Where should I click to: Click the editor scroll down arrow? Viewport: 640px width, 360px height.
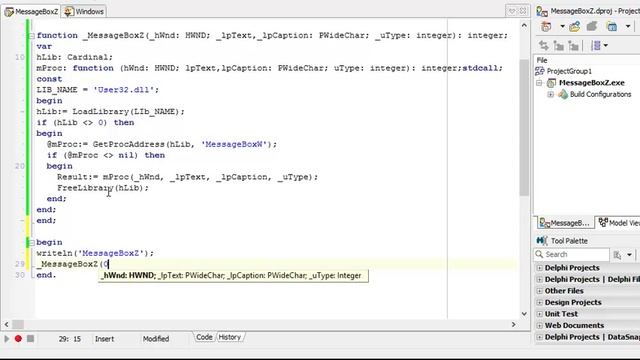click(524, 313)
